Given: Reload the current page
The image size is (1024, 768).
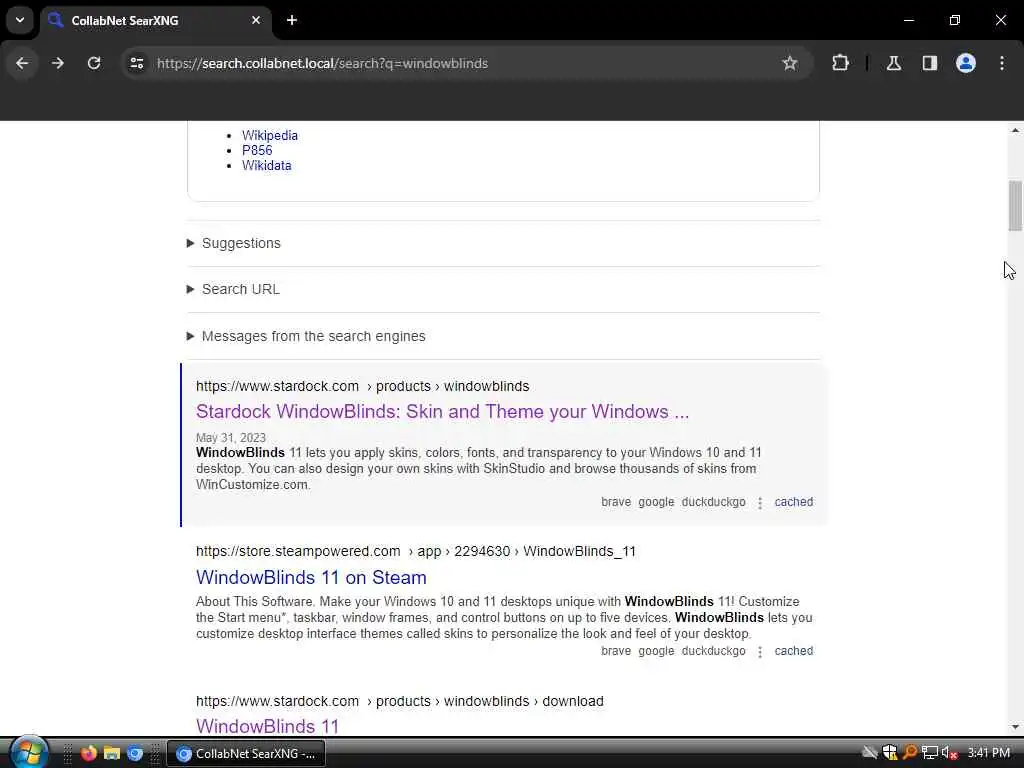Looking at the screenshot, I should [x=94, y=63].
